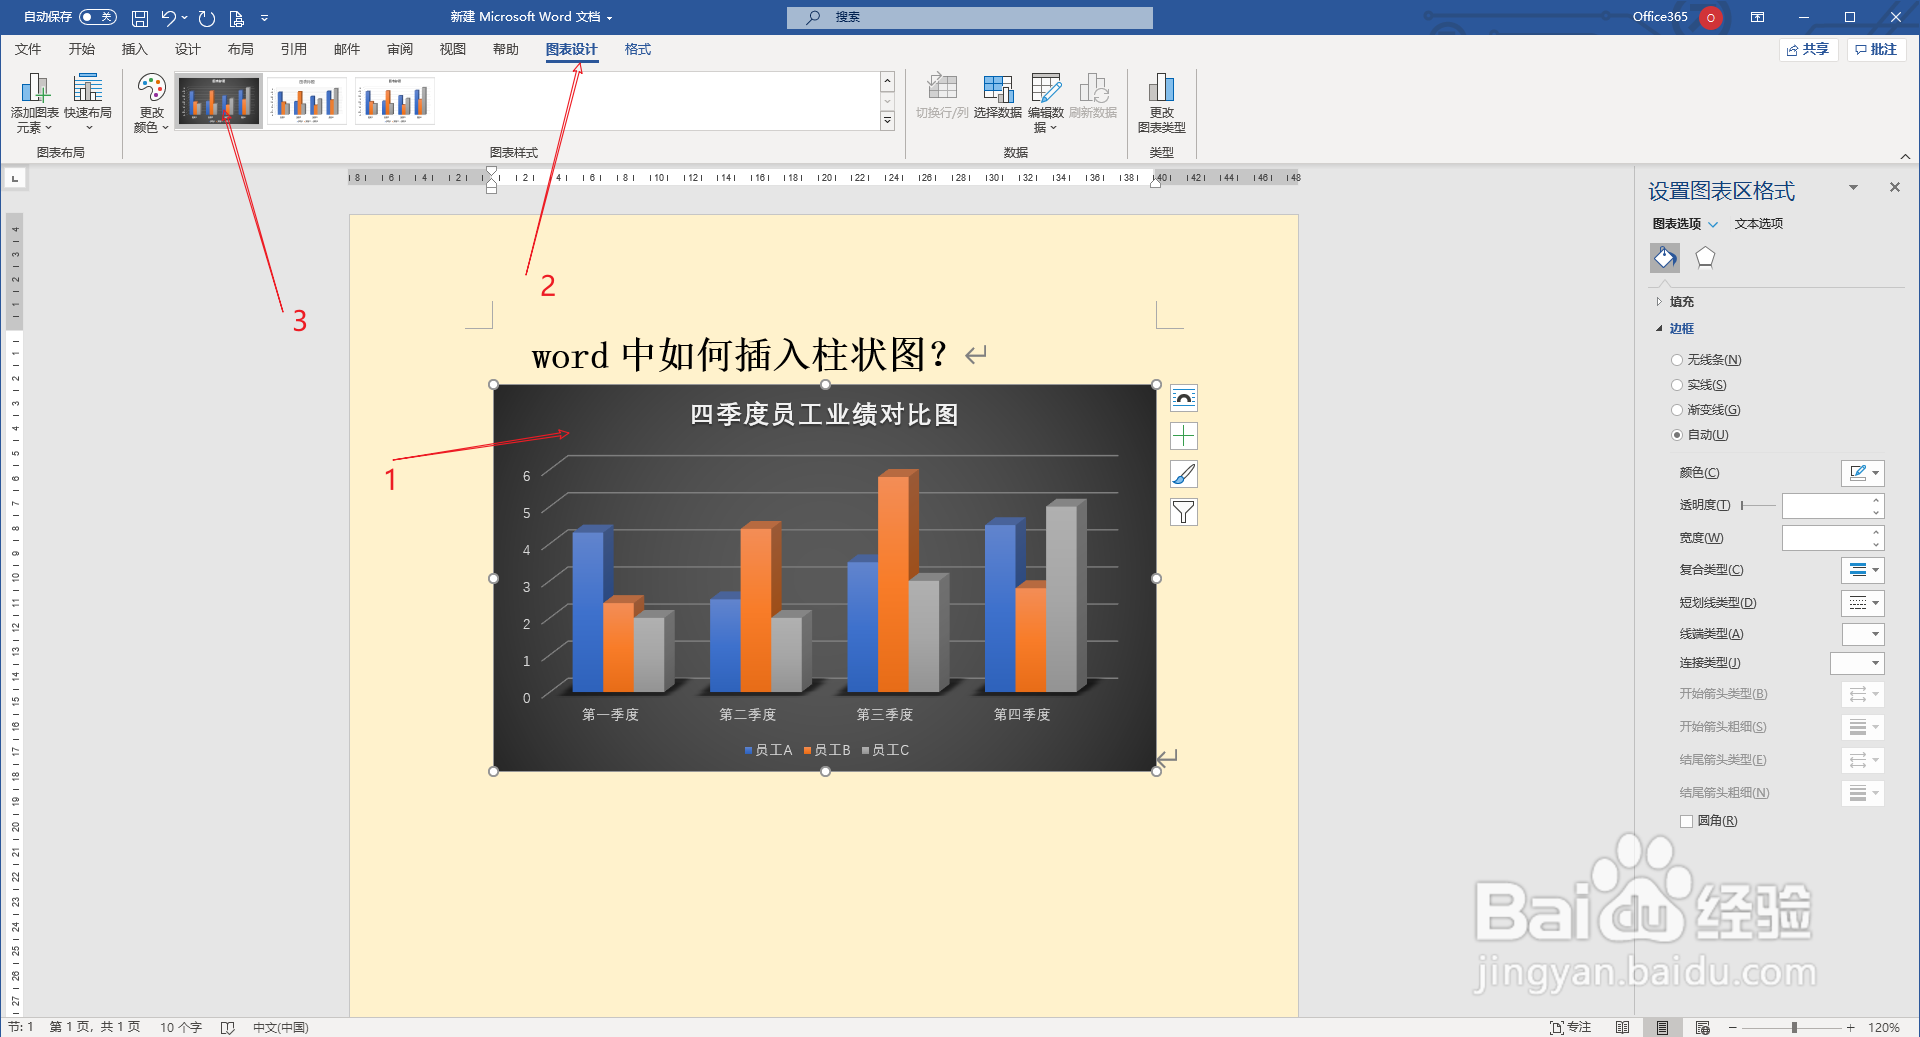Click the Comments button
1920x1037 pixels.
1876,49
